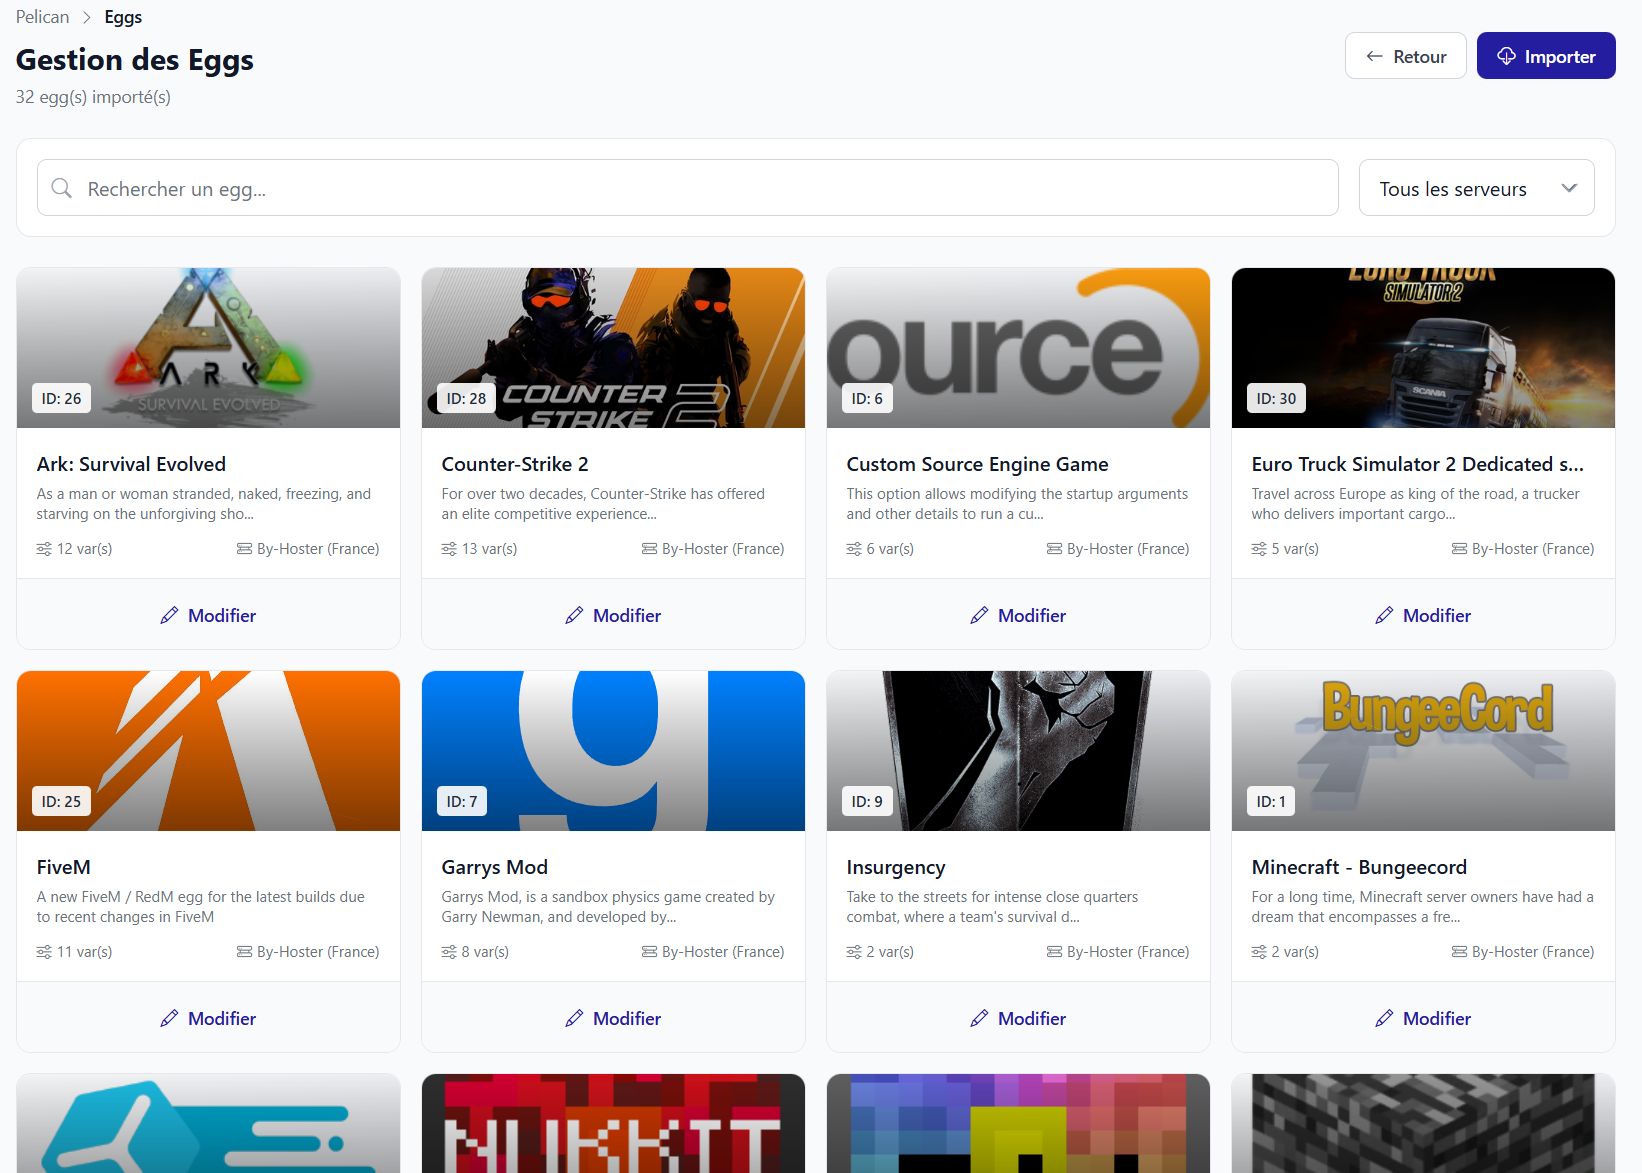Click pencil icon on Counter-Strike 2 card
1642x1173 pixels.
pyautogui.click(x=574, y=615)
